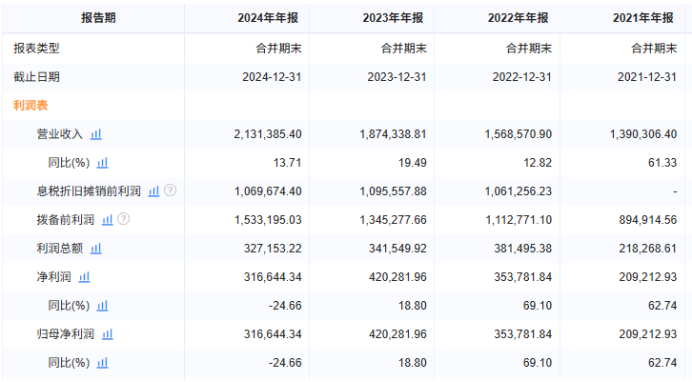Open chart icon next to 净利润
This screenshot has width=692, height=382.
click(x=84, y=277)
